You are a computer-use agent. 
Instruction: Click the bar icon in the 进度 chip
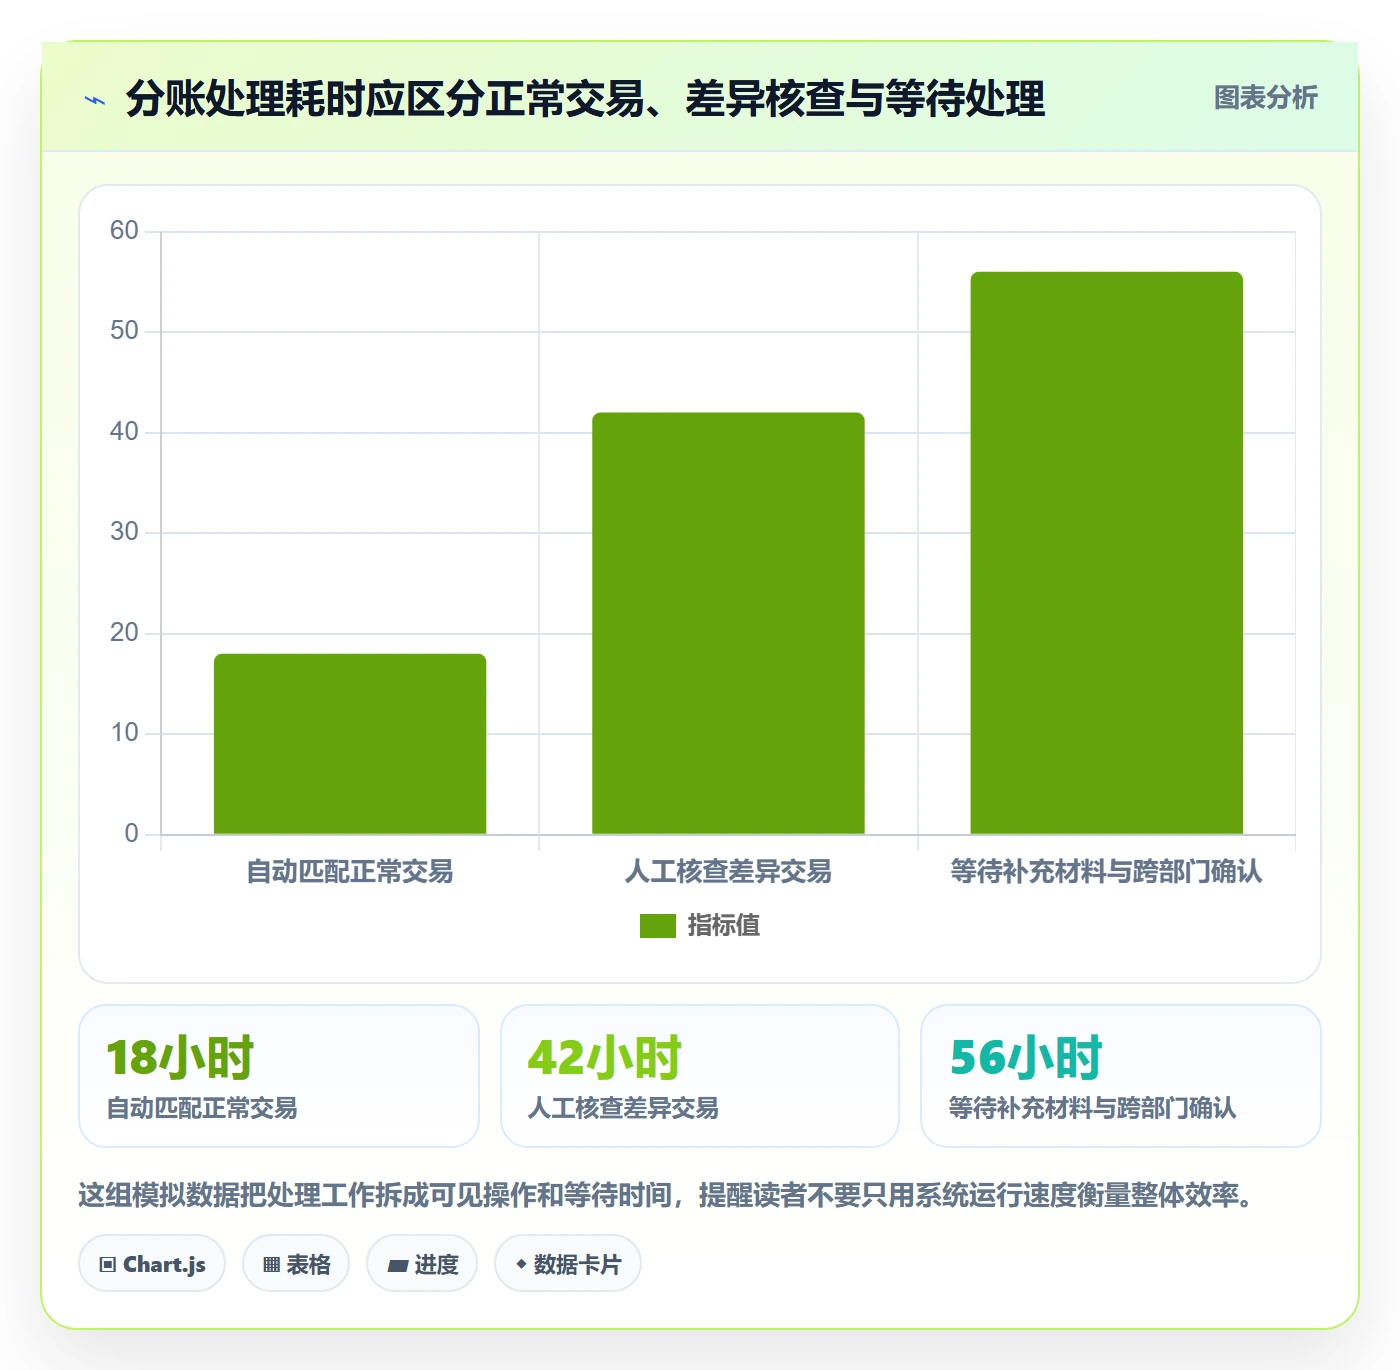point(397,1266)
